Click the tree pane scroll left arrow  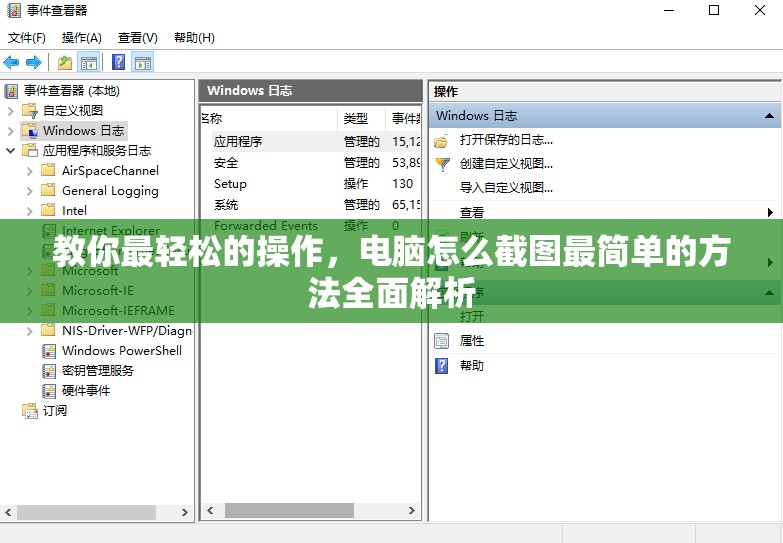tap(8, 512)
